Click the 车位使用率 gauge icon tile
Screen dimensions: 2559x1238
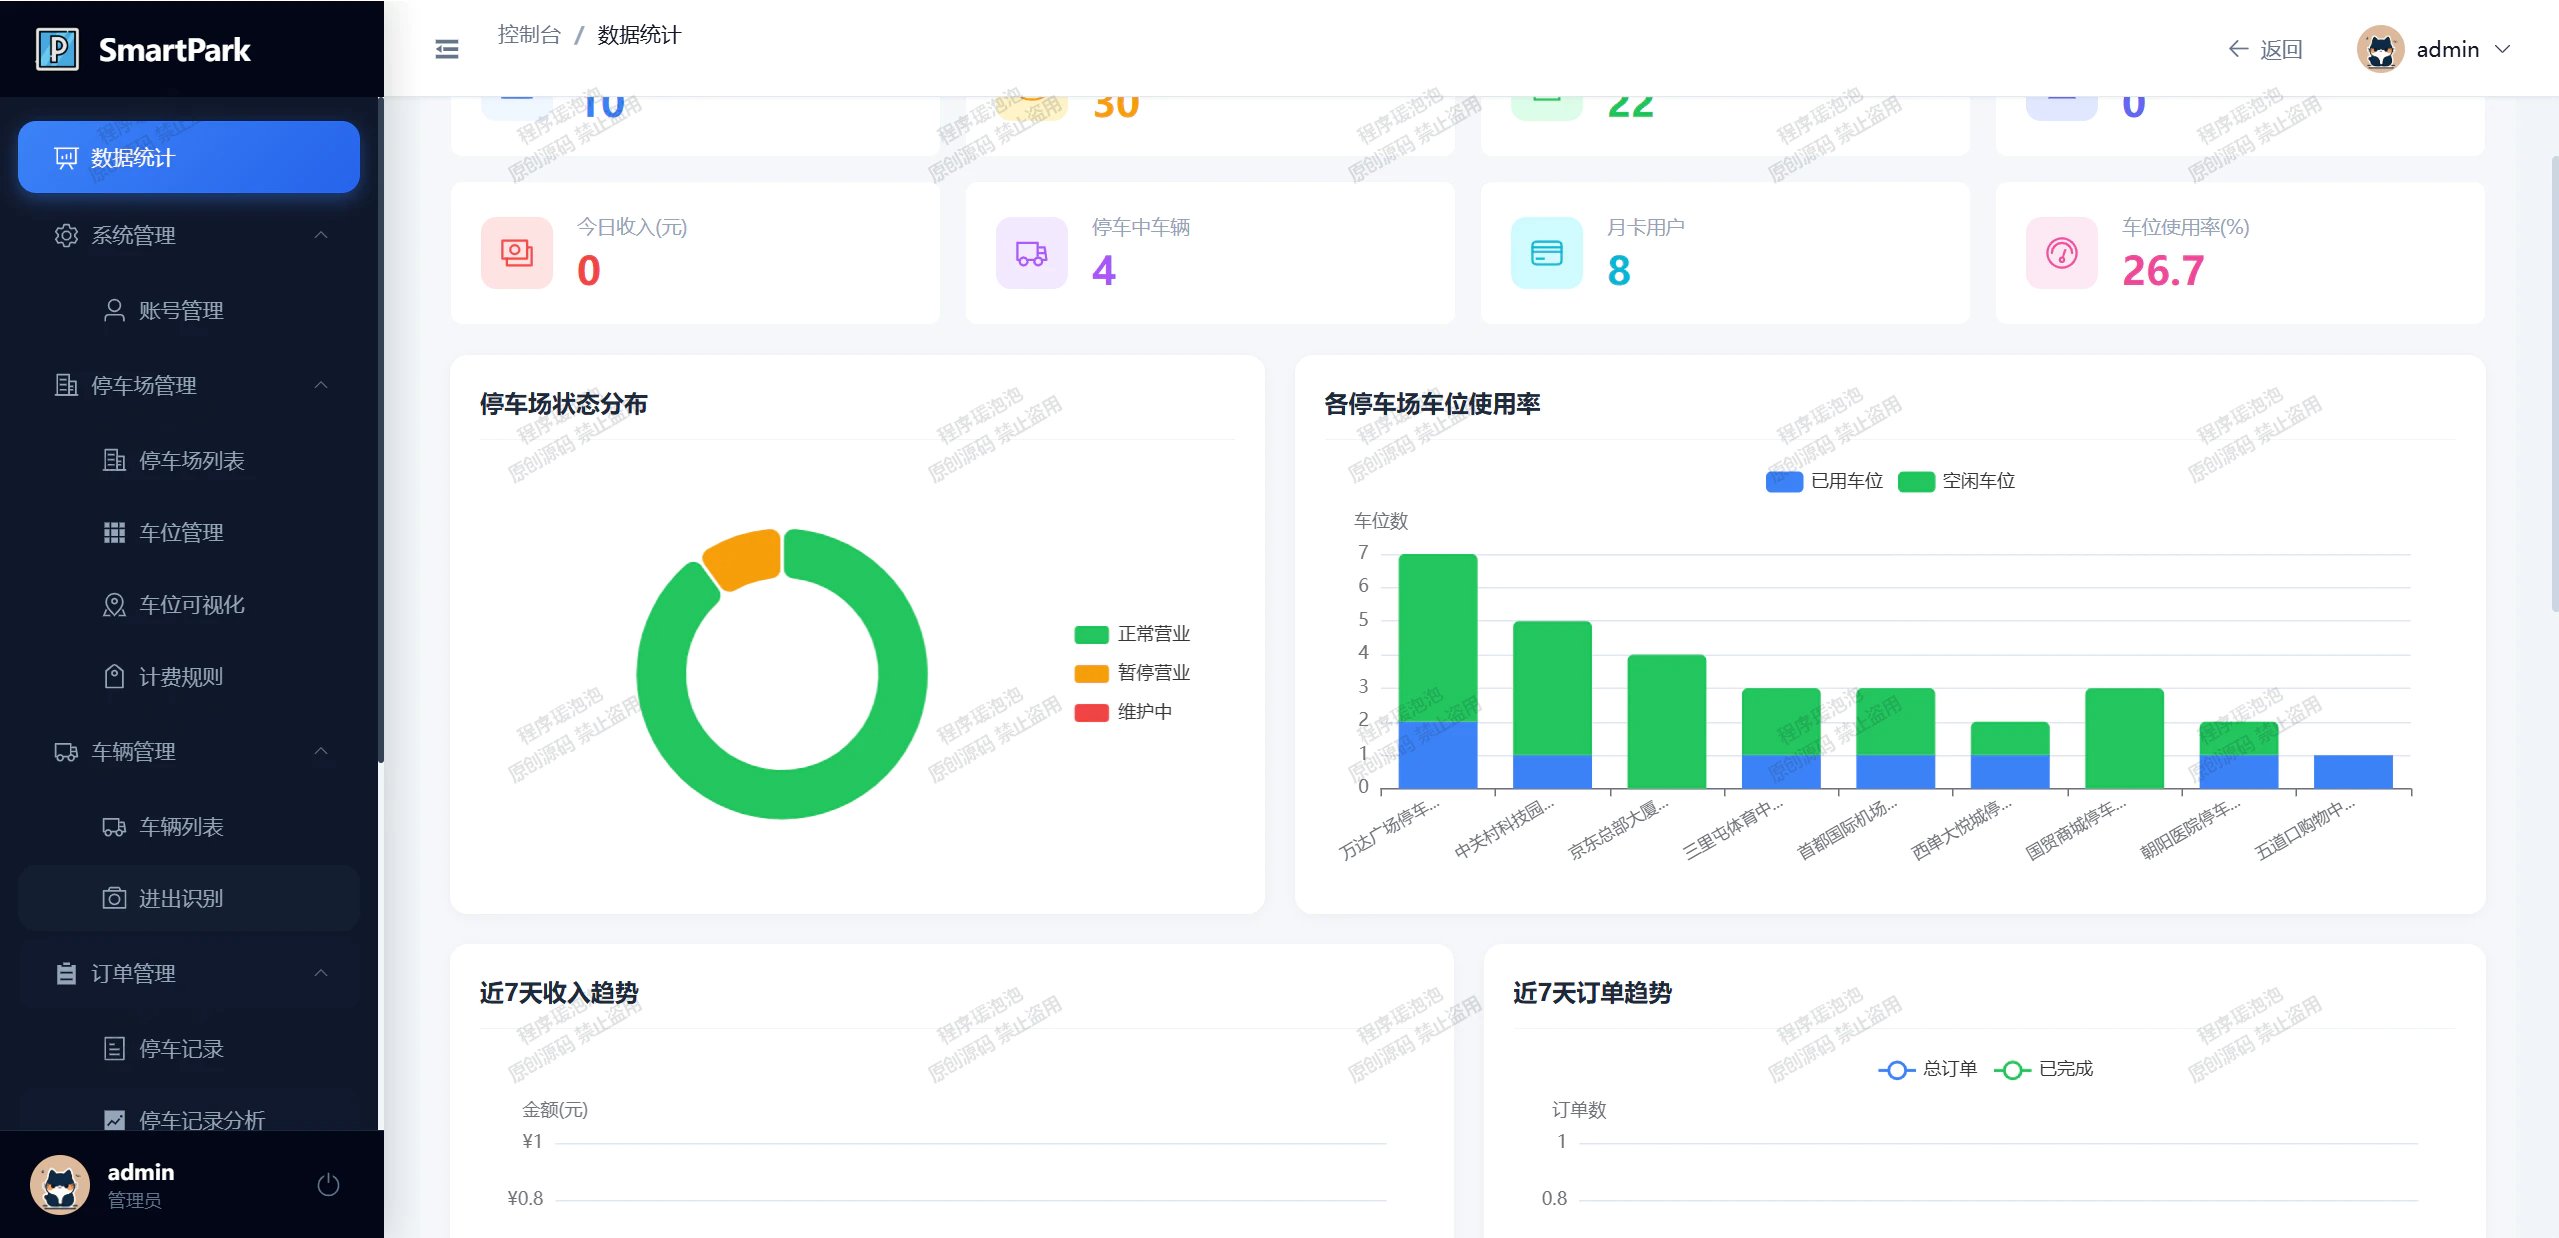[2062, 253]
